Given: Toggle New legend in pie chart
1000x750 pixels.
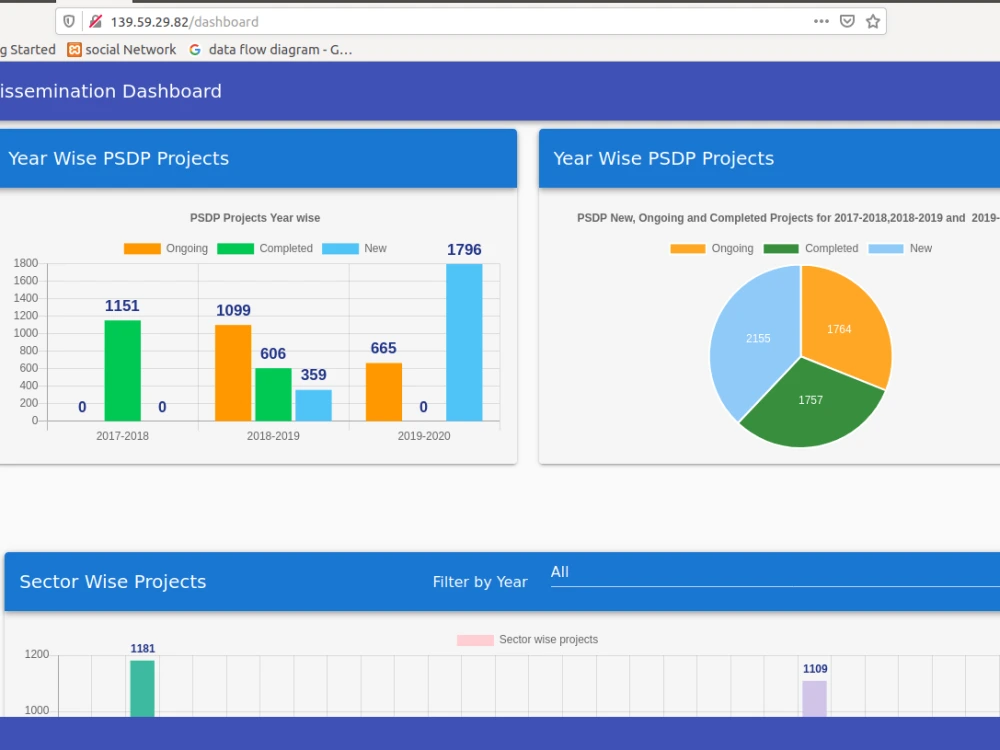Looking at the screenshot, I should coord(901,248).
